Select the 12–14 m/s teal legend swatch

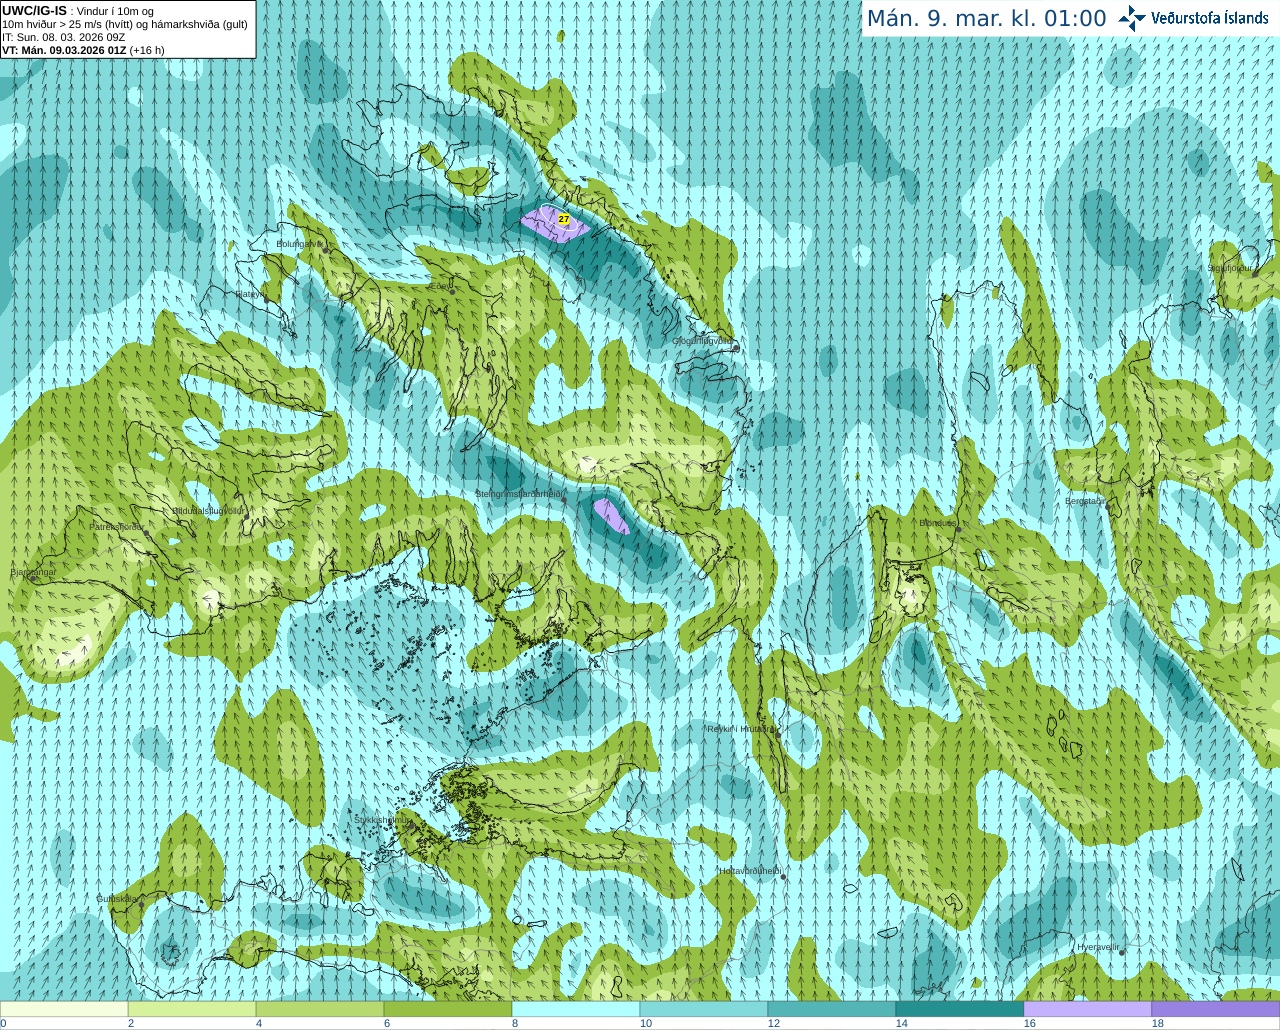click(832, 1009)
